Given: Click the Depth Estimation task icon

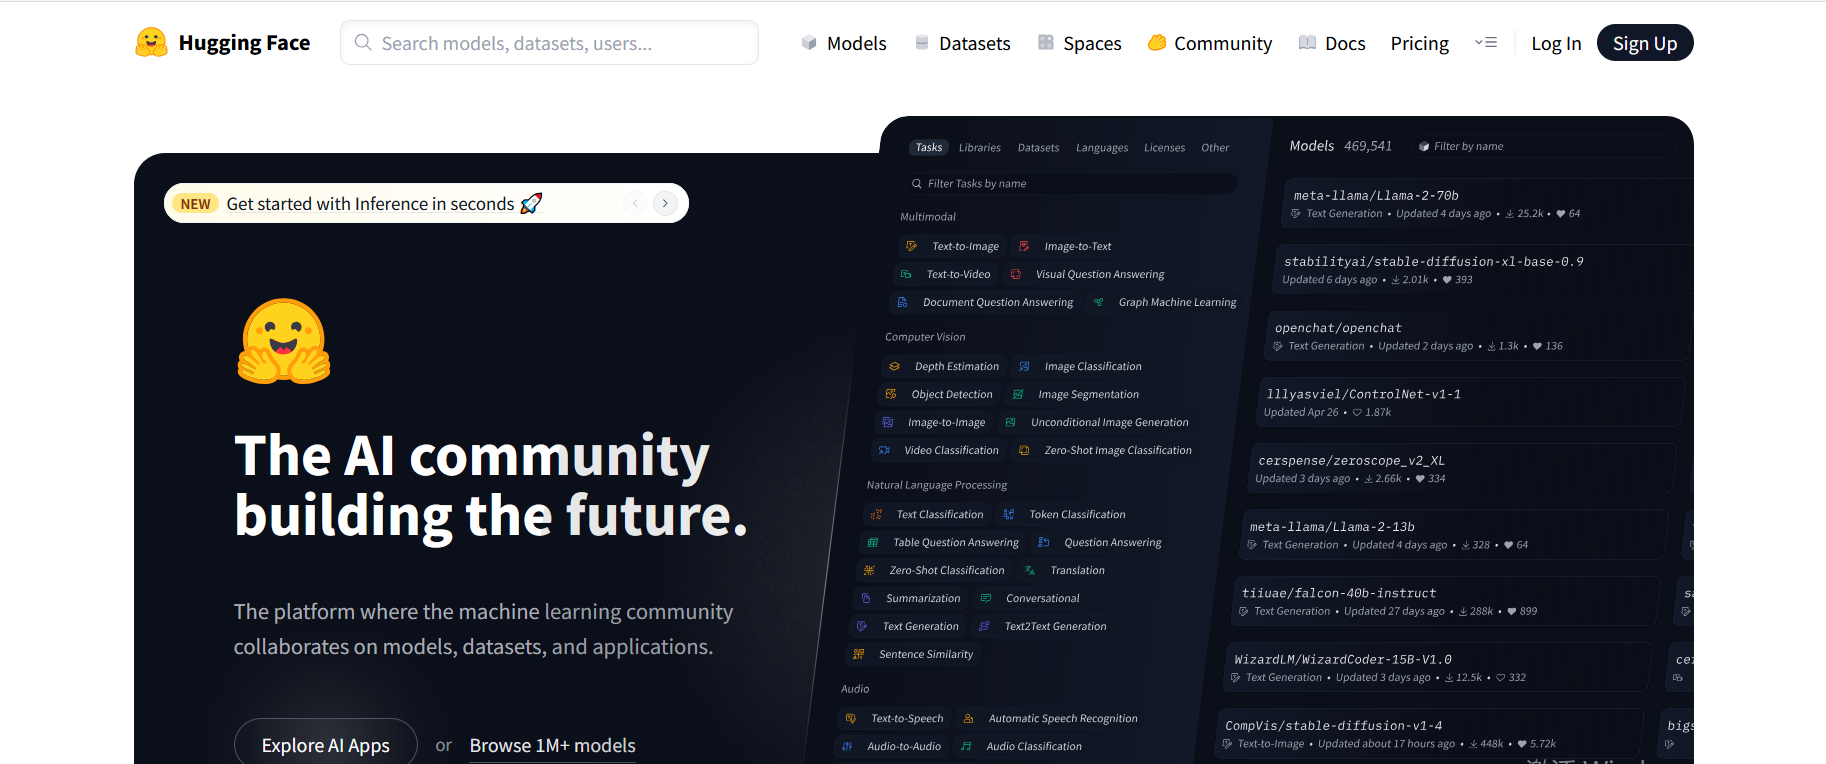Looking at the screenshot, I should pos(895,366).
